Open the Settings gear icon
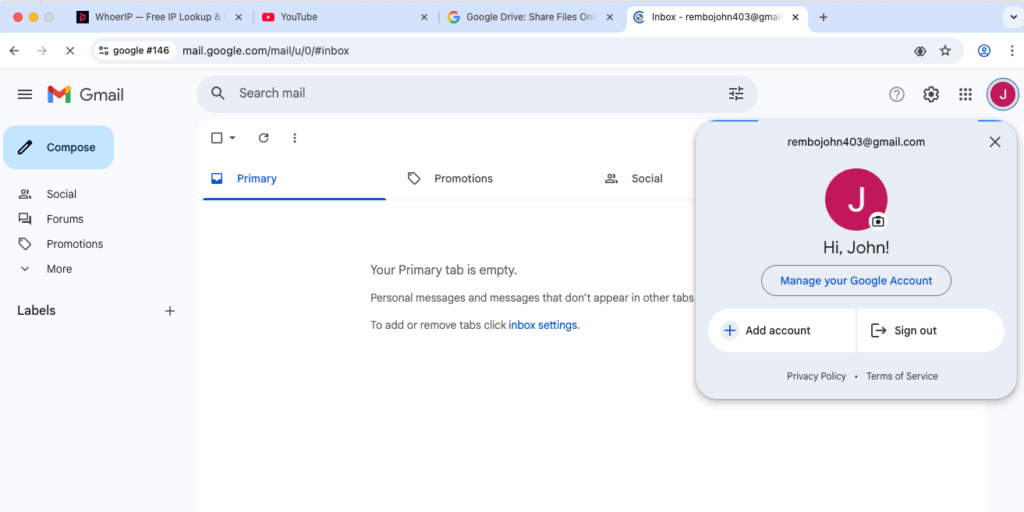Screen dimensions: 1024x512 (931, 95)
